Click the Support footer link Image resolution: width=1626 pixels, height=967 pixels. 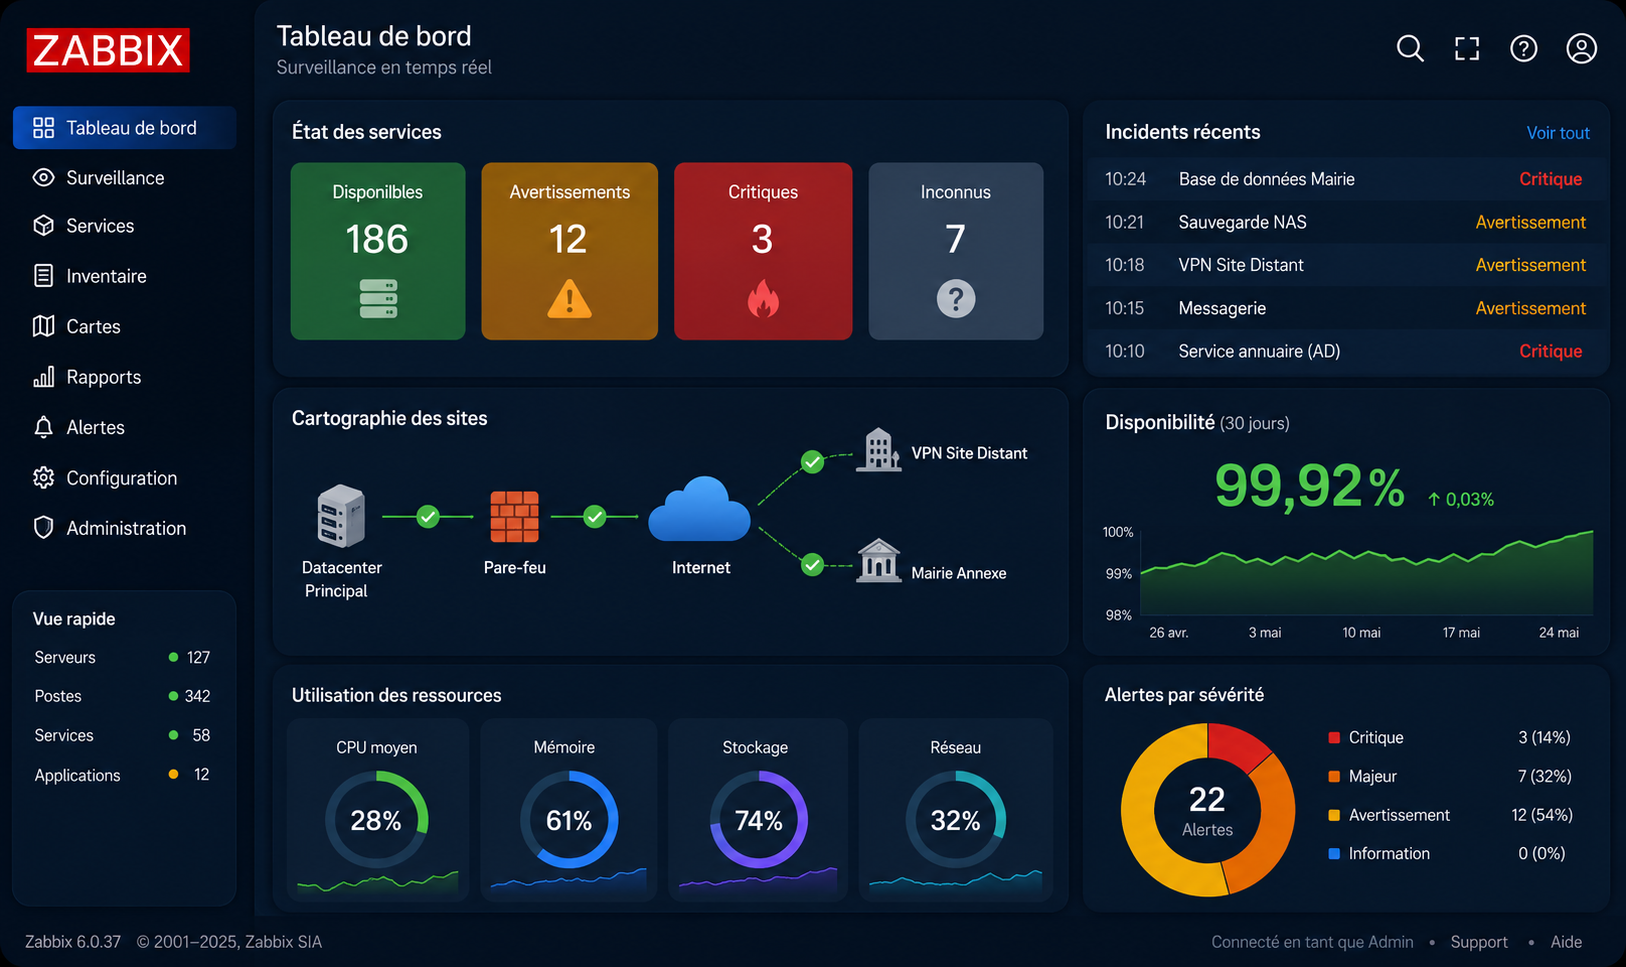point(1479,942)
